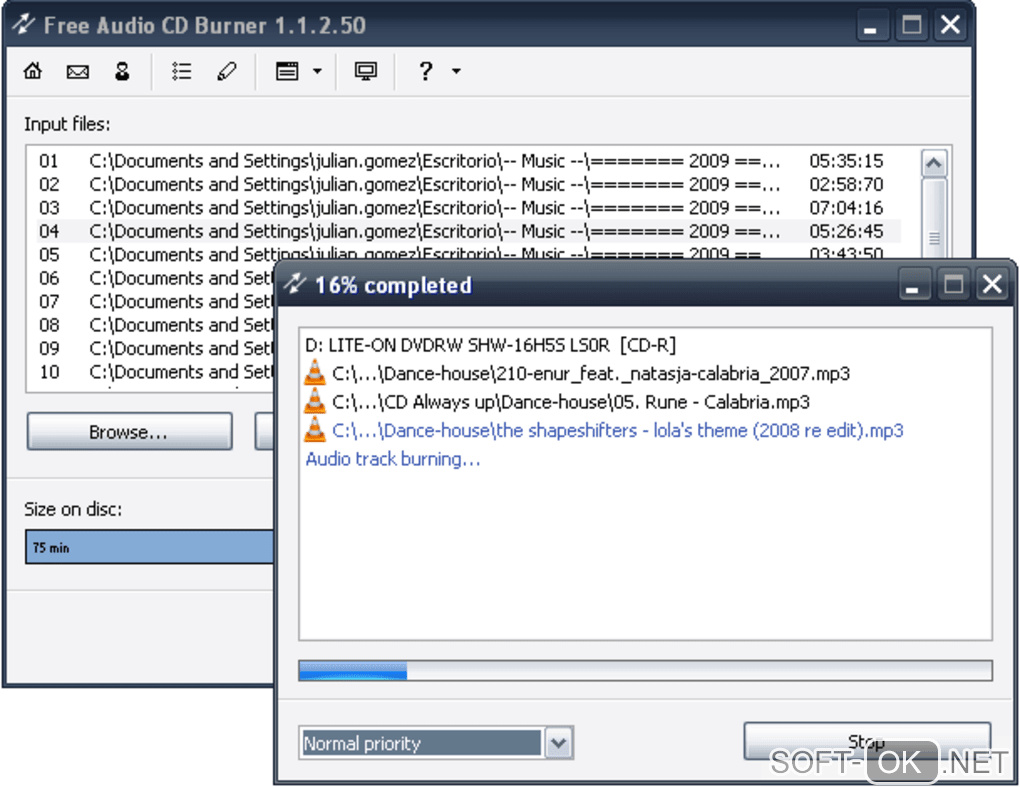Maximize the Free Audio CD Burner window
1020x787 pixels.
911,25
